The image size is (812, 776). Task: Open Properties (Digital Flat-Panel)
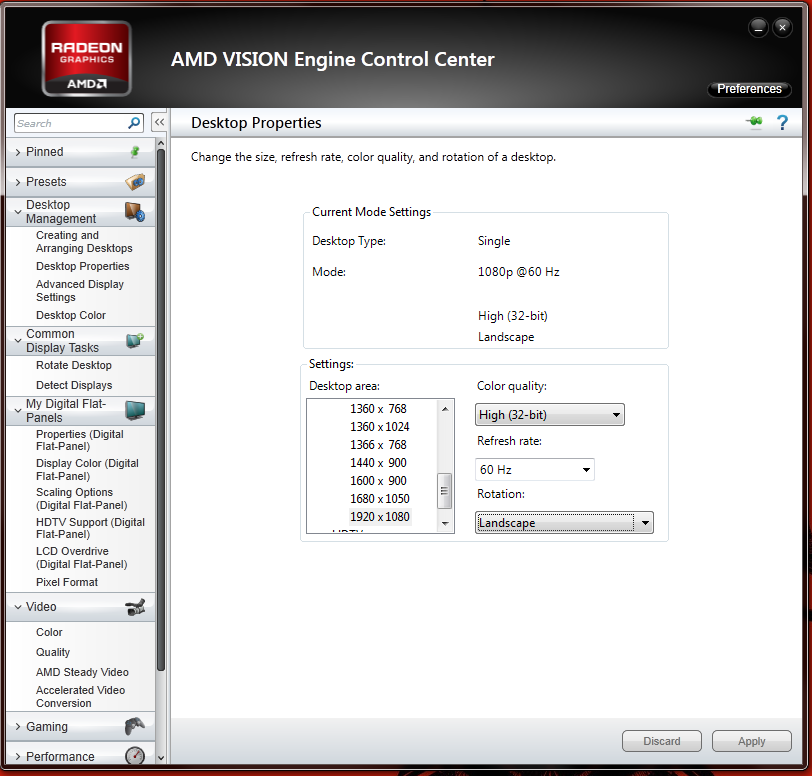[x=79, y=440]
